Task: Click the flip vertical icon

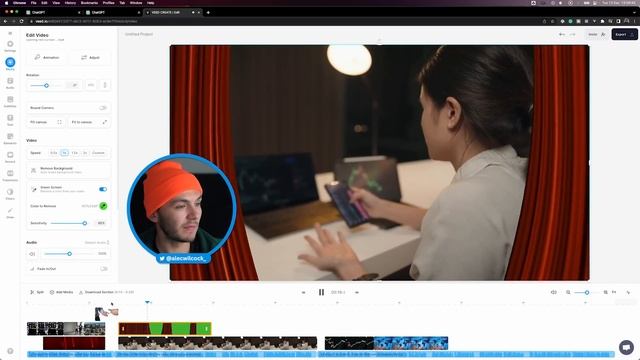Action: click(105, 85)
